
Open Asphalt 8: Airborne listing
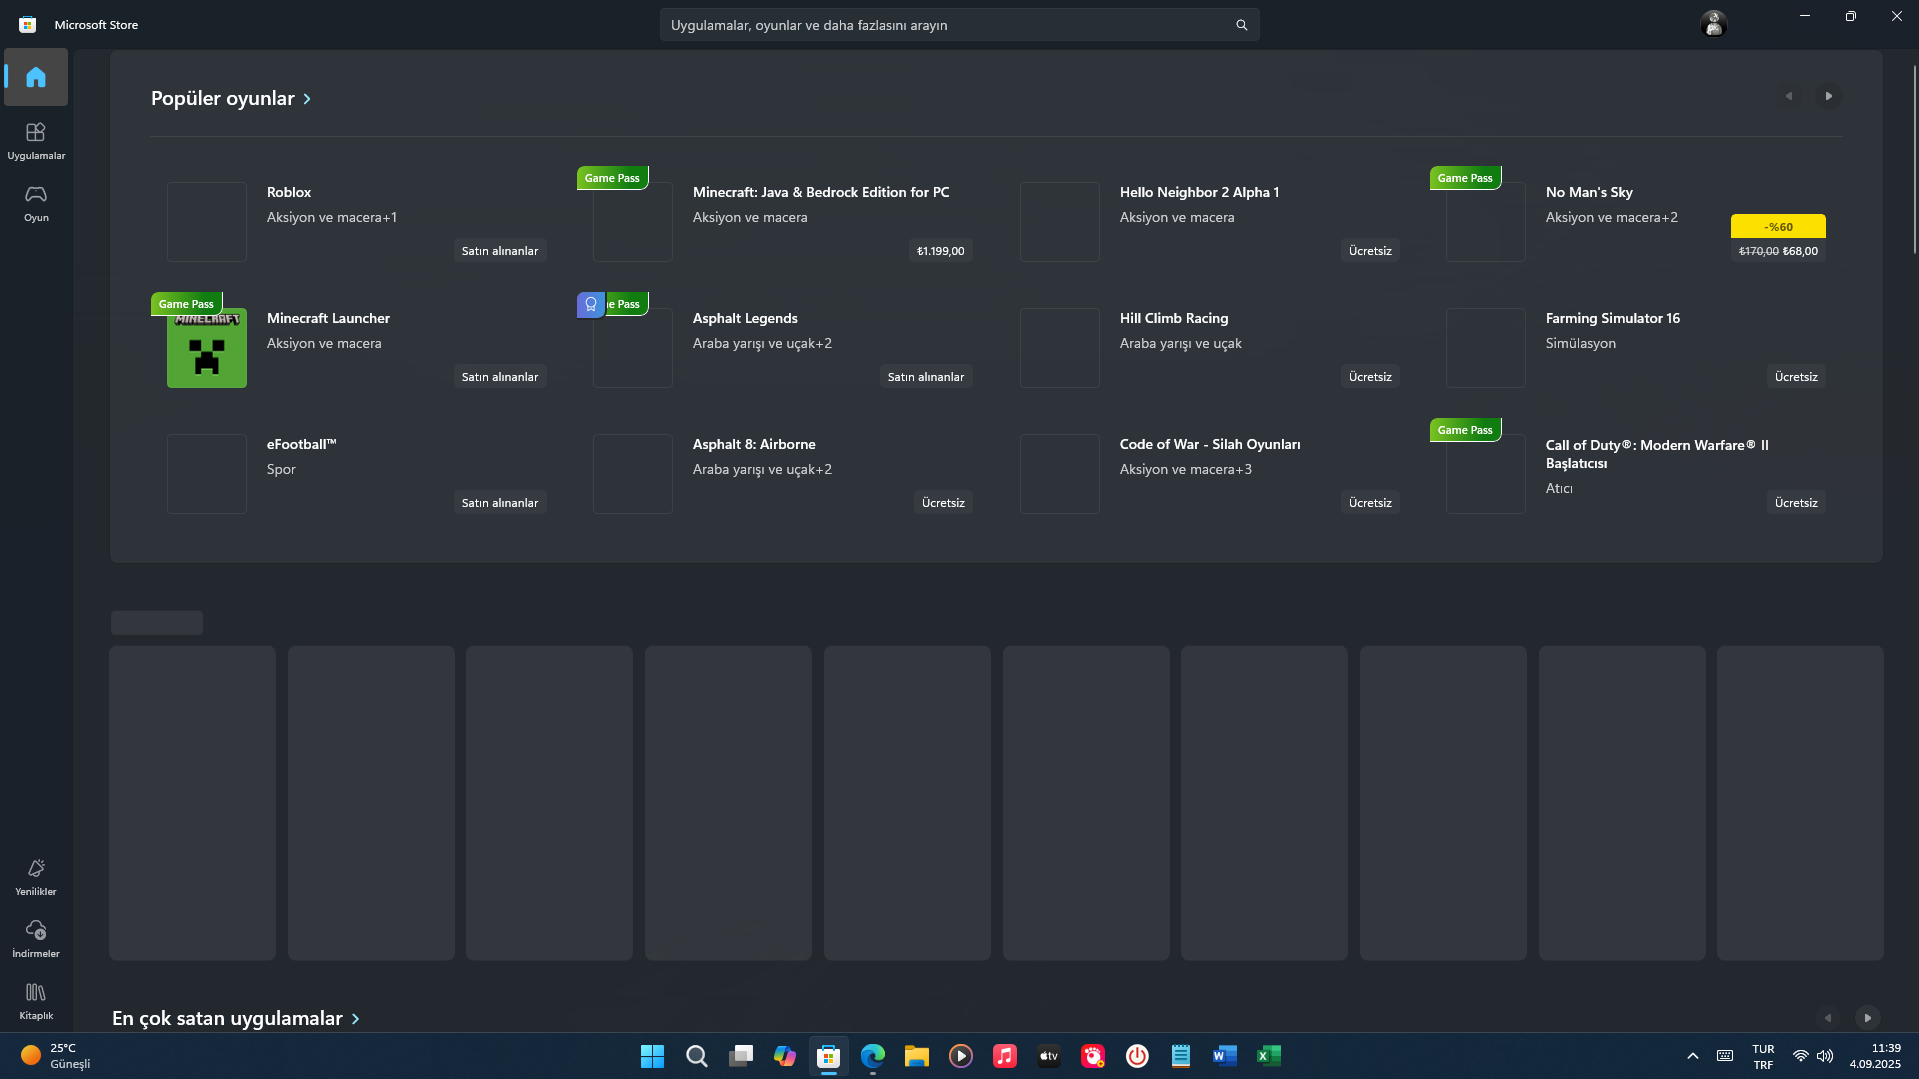(783, 473)
